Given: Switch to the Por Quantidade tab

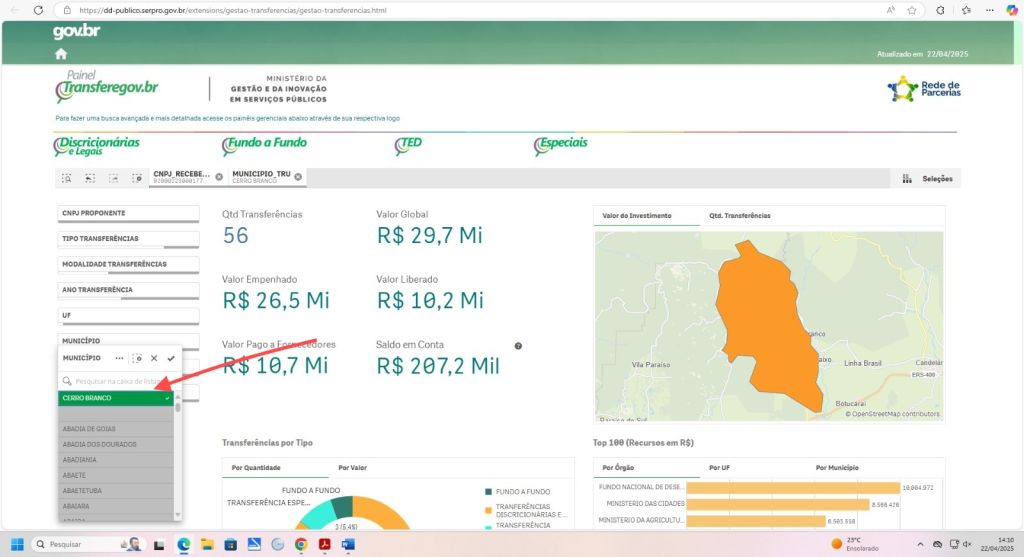Looking at the screenshot, I should click(x=256, y=468).
